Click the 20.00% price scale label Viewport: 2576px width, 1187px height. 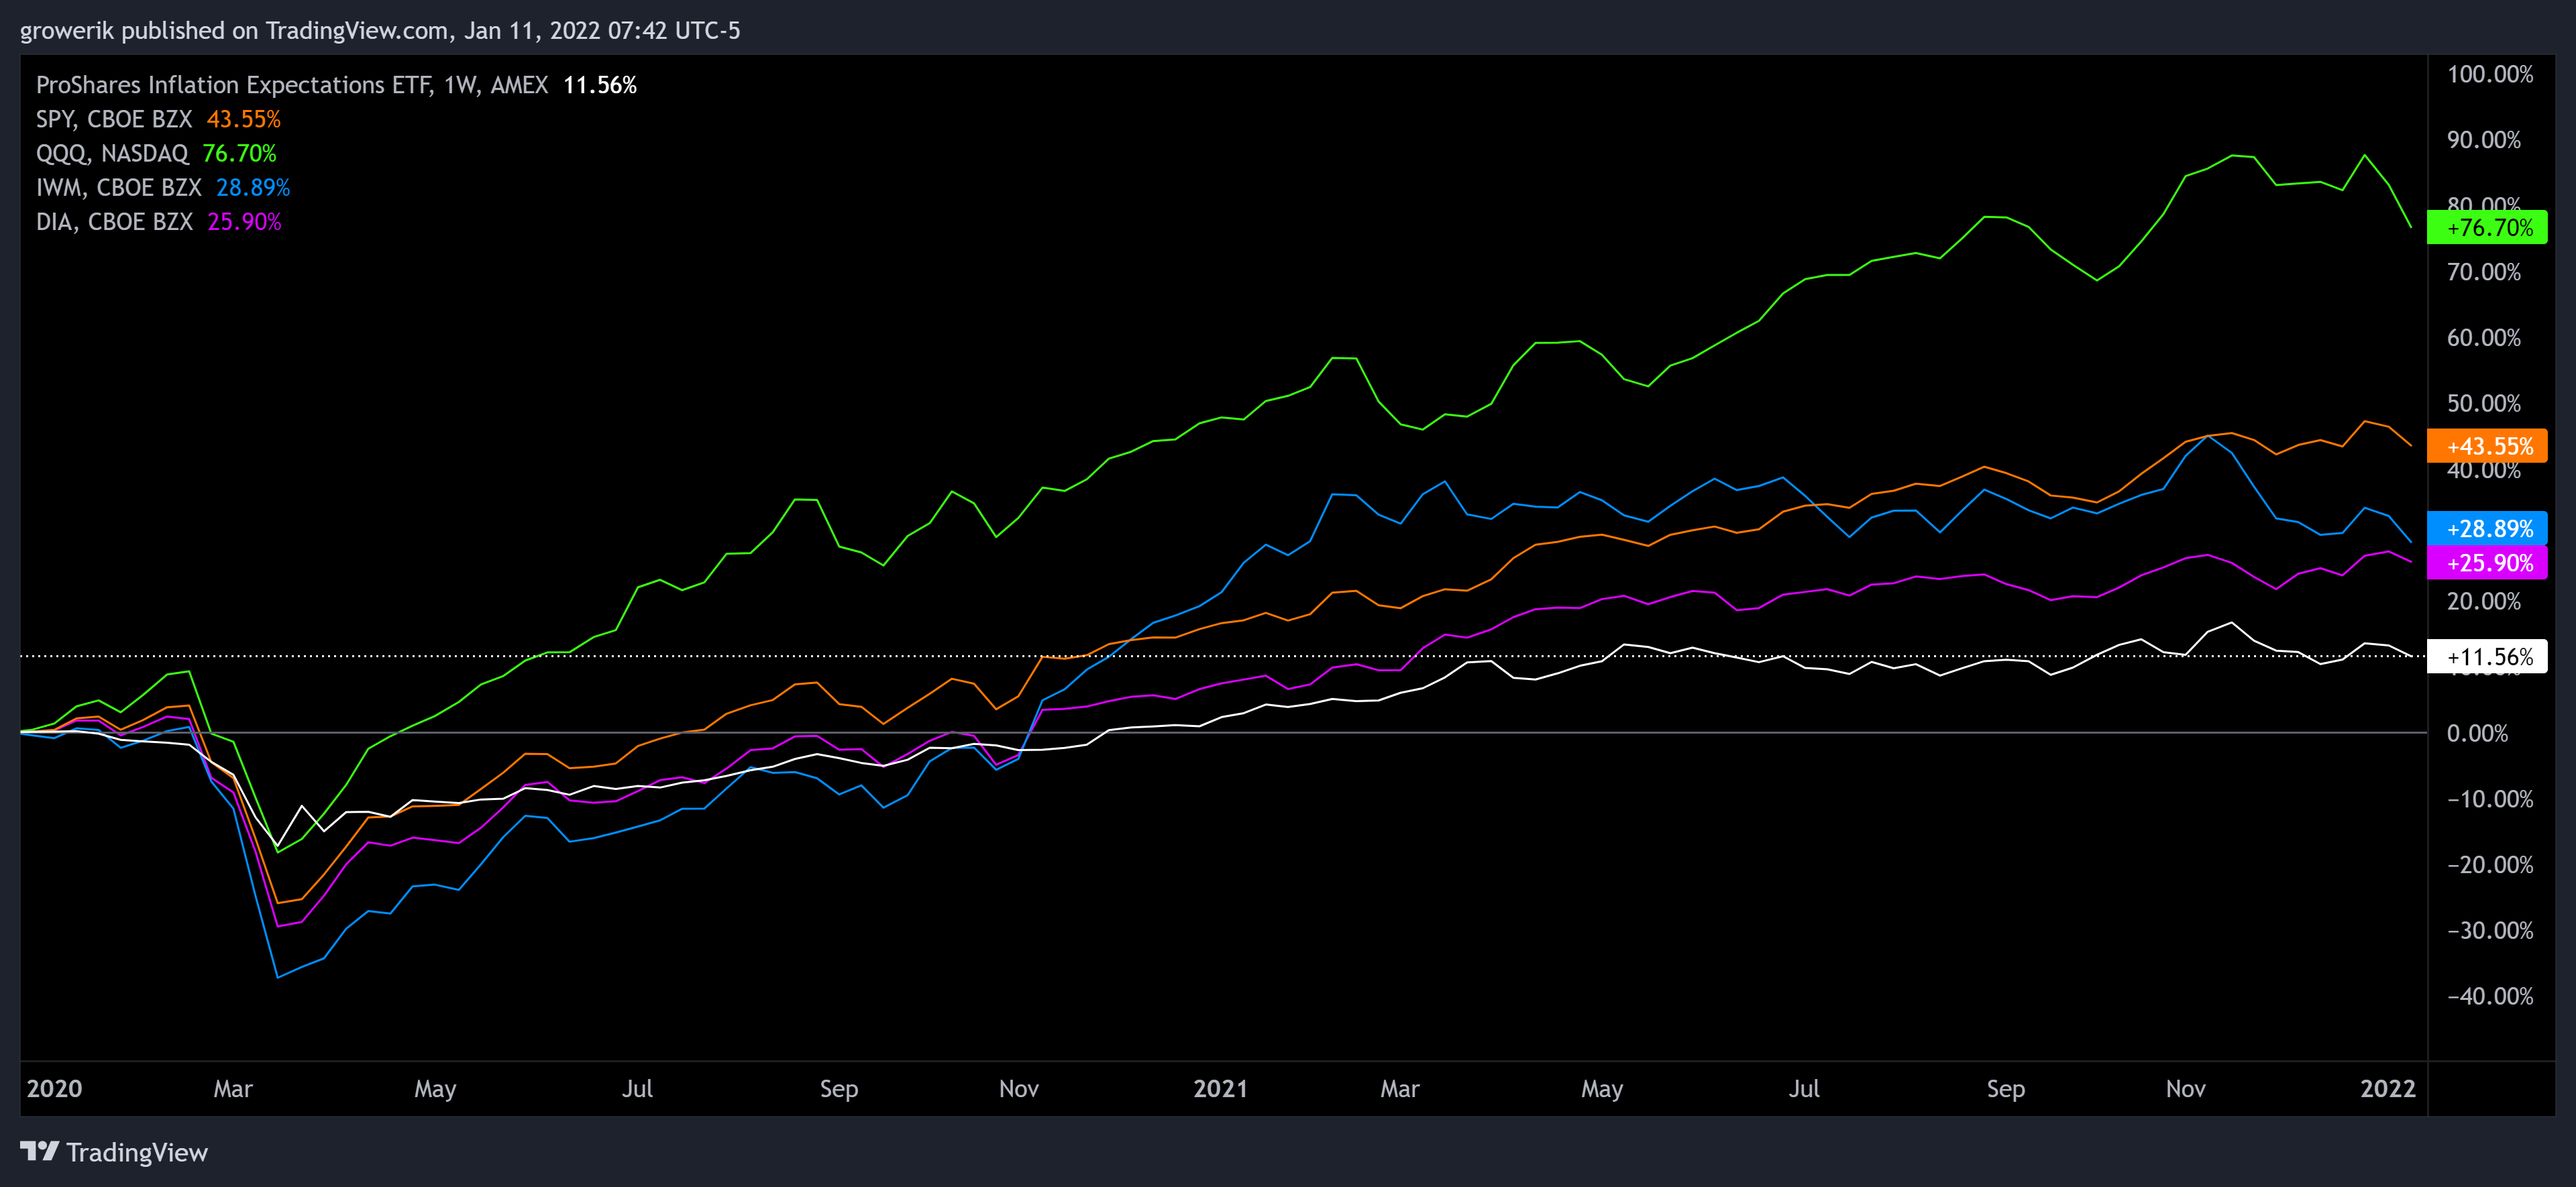coord(2484,601)
